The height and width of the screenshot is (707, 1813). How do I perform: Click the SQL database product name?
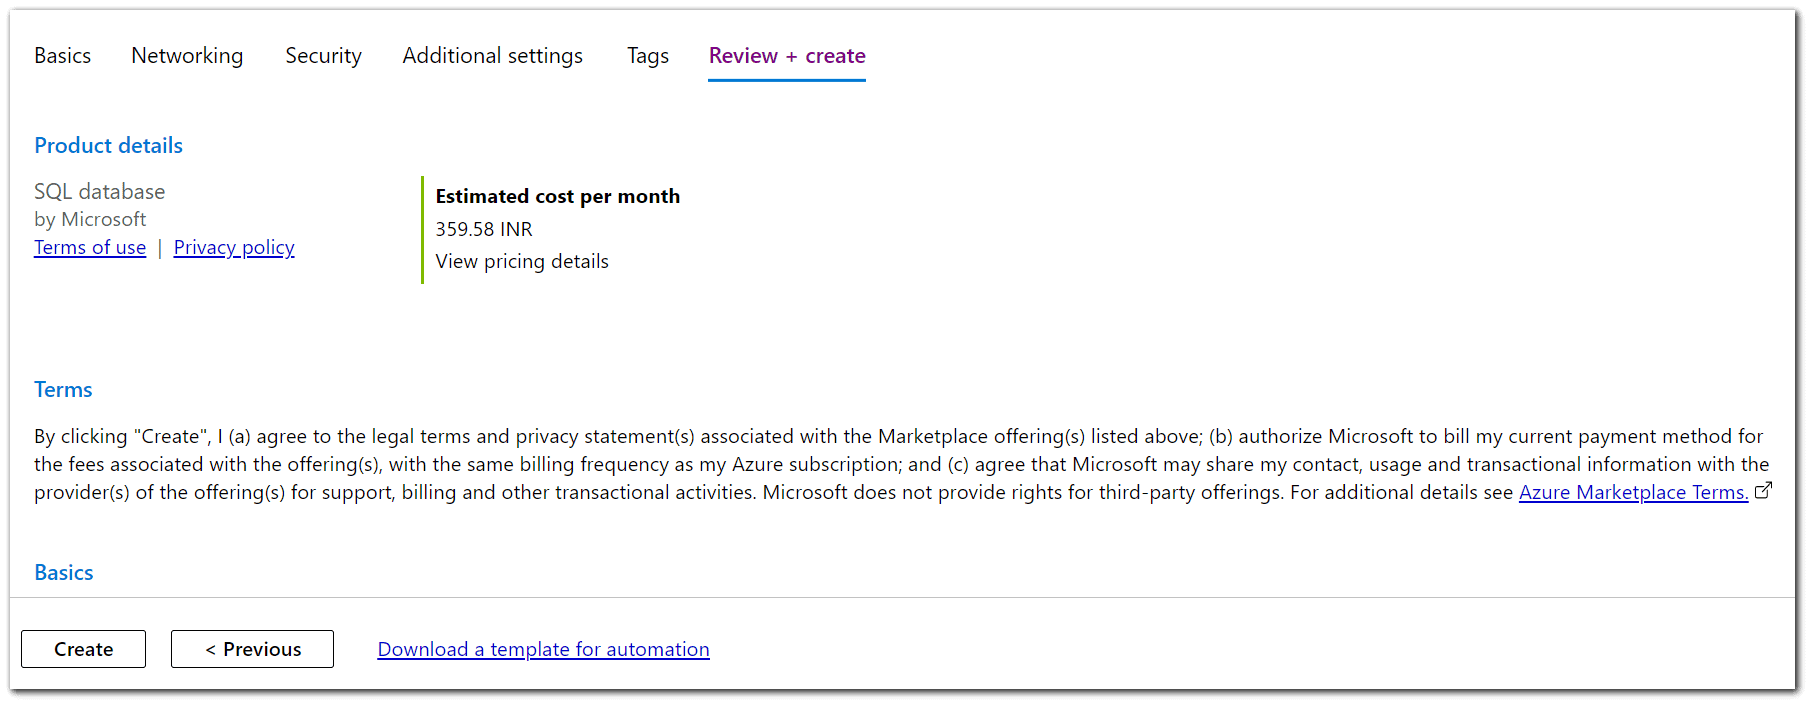[x=99, y=192]
